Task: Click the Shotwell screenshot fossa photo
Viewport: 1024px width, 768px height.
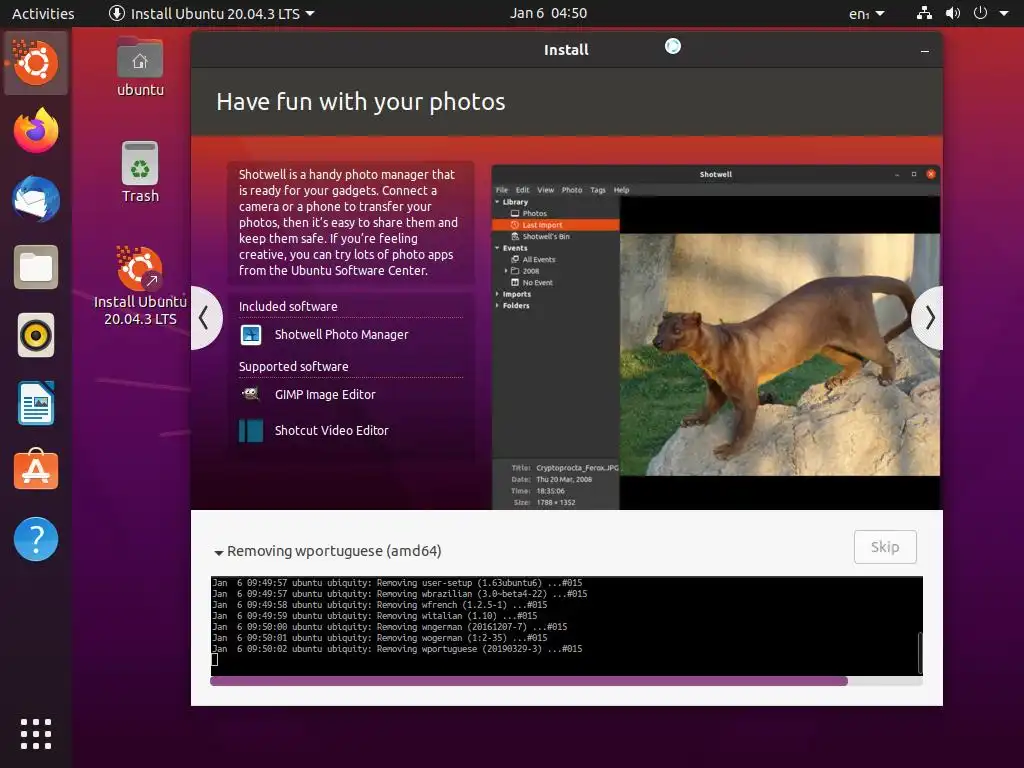Action: pos(780,354)
